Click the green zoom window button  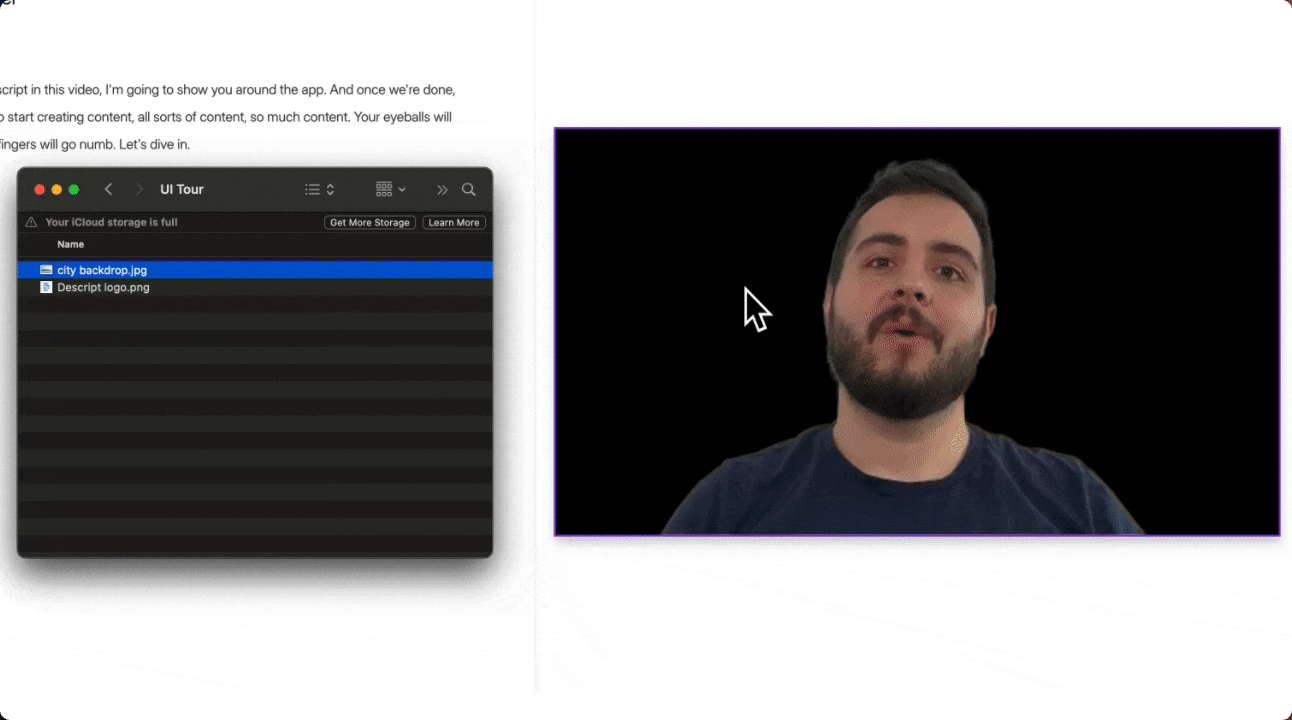click(74, 190)
